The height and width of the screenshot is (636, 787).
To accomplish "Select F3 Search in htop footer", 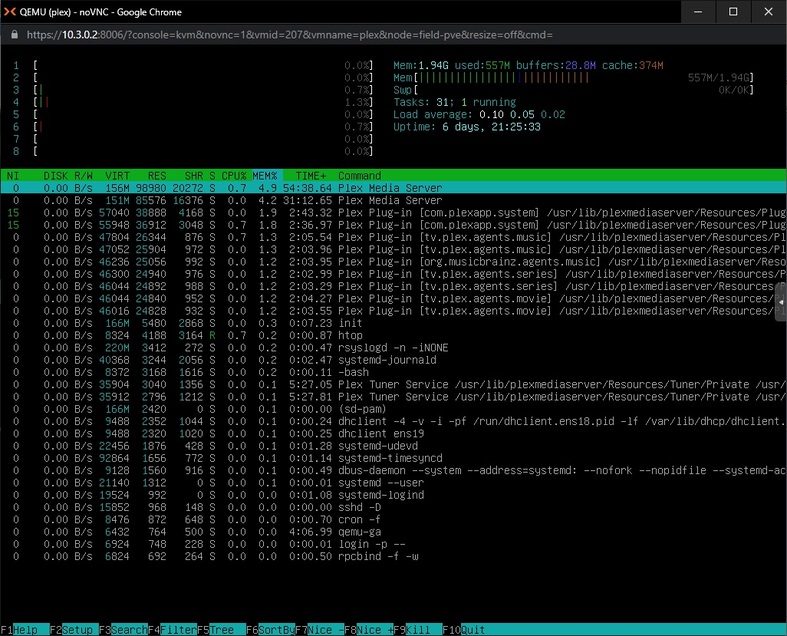I will click(123, 629).
